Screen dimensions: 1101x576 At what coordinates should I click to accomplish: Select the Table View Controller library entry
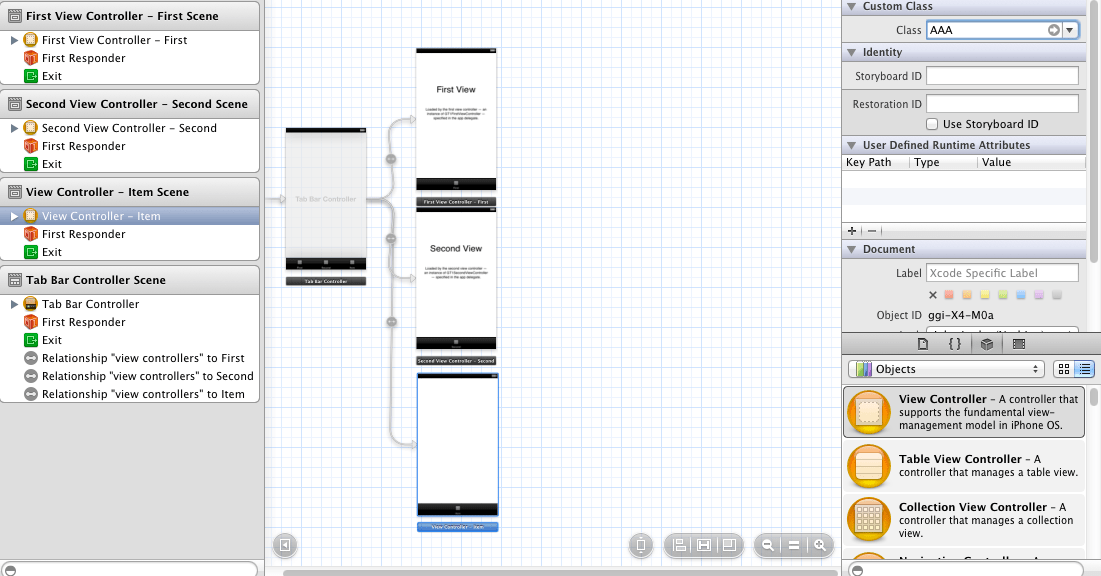(960, 465)
